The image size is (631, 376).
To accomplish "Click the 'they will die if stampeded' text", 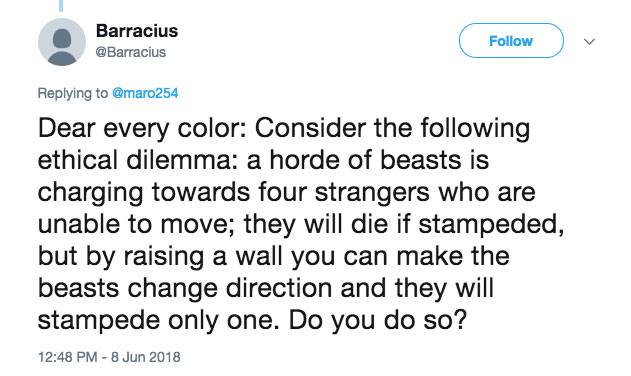I will (x=403, y=225).
